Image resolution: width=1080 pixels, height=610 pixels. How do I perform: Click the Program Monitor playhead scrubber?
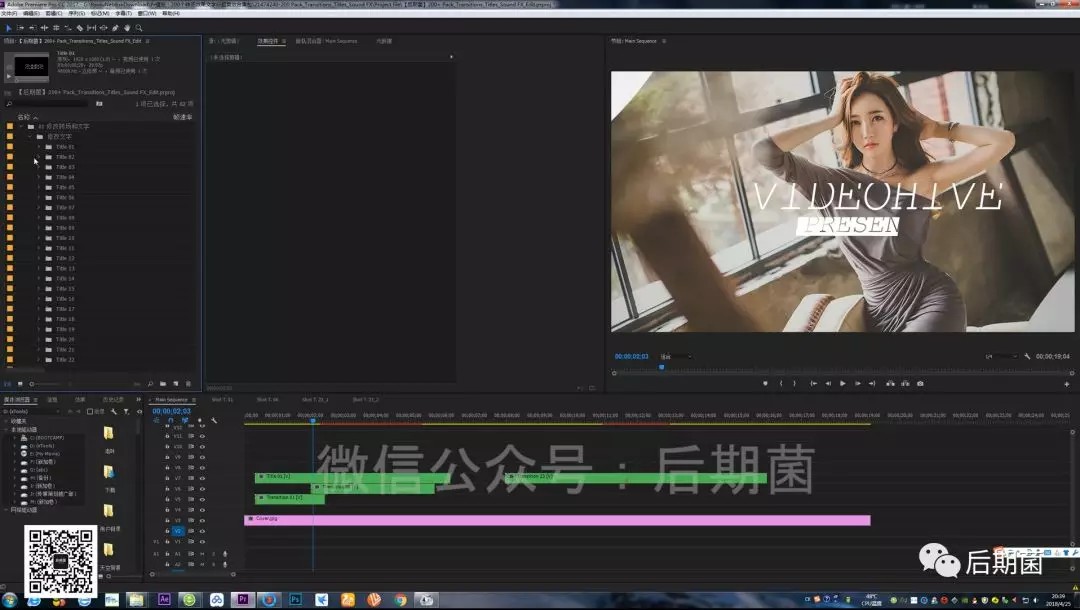661,367
